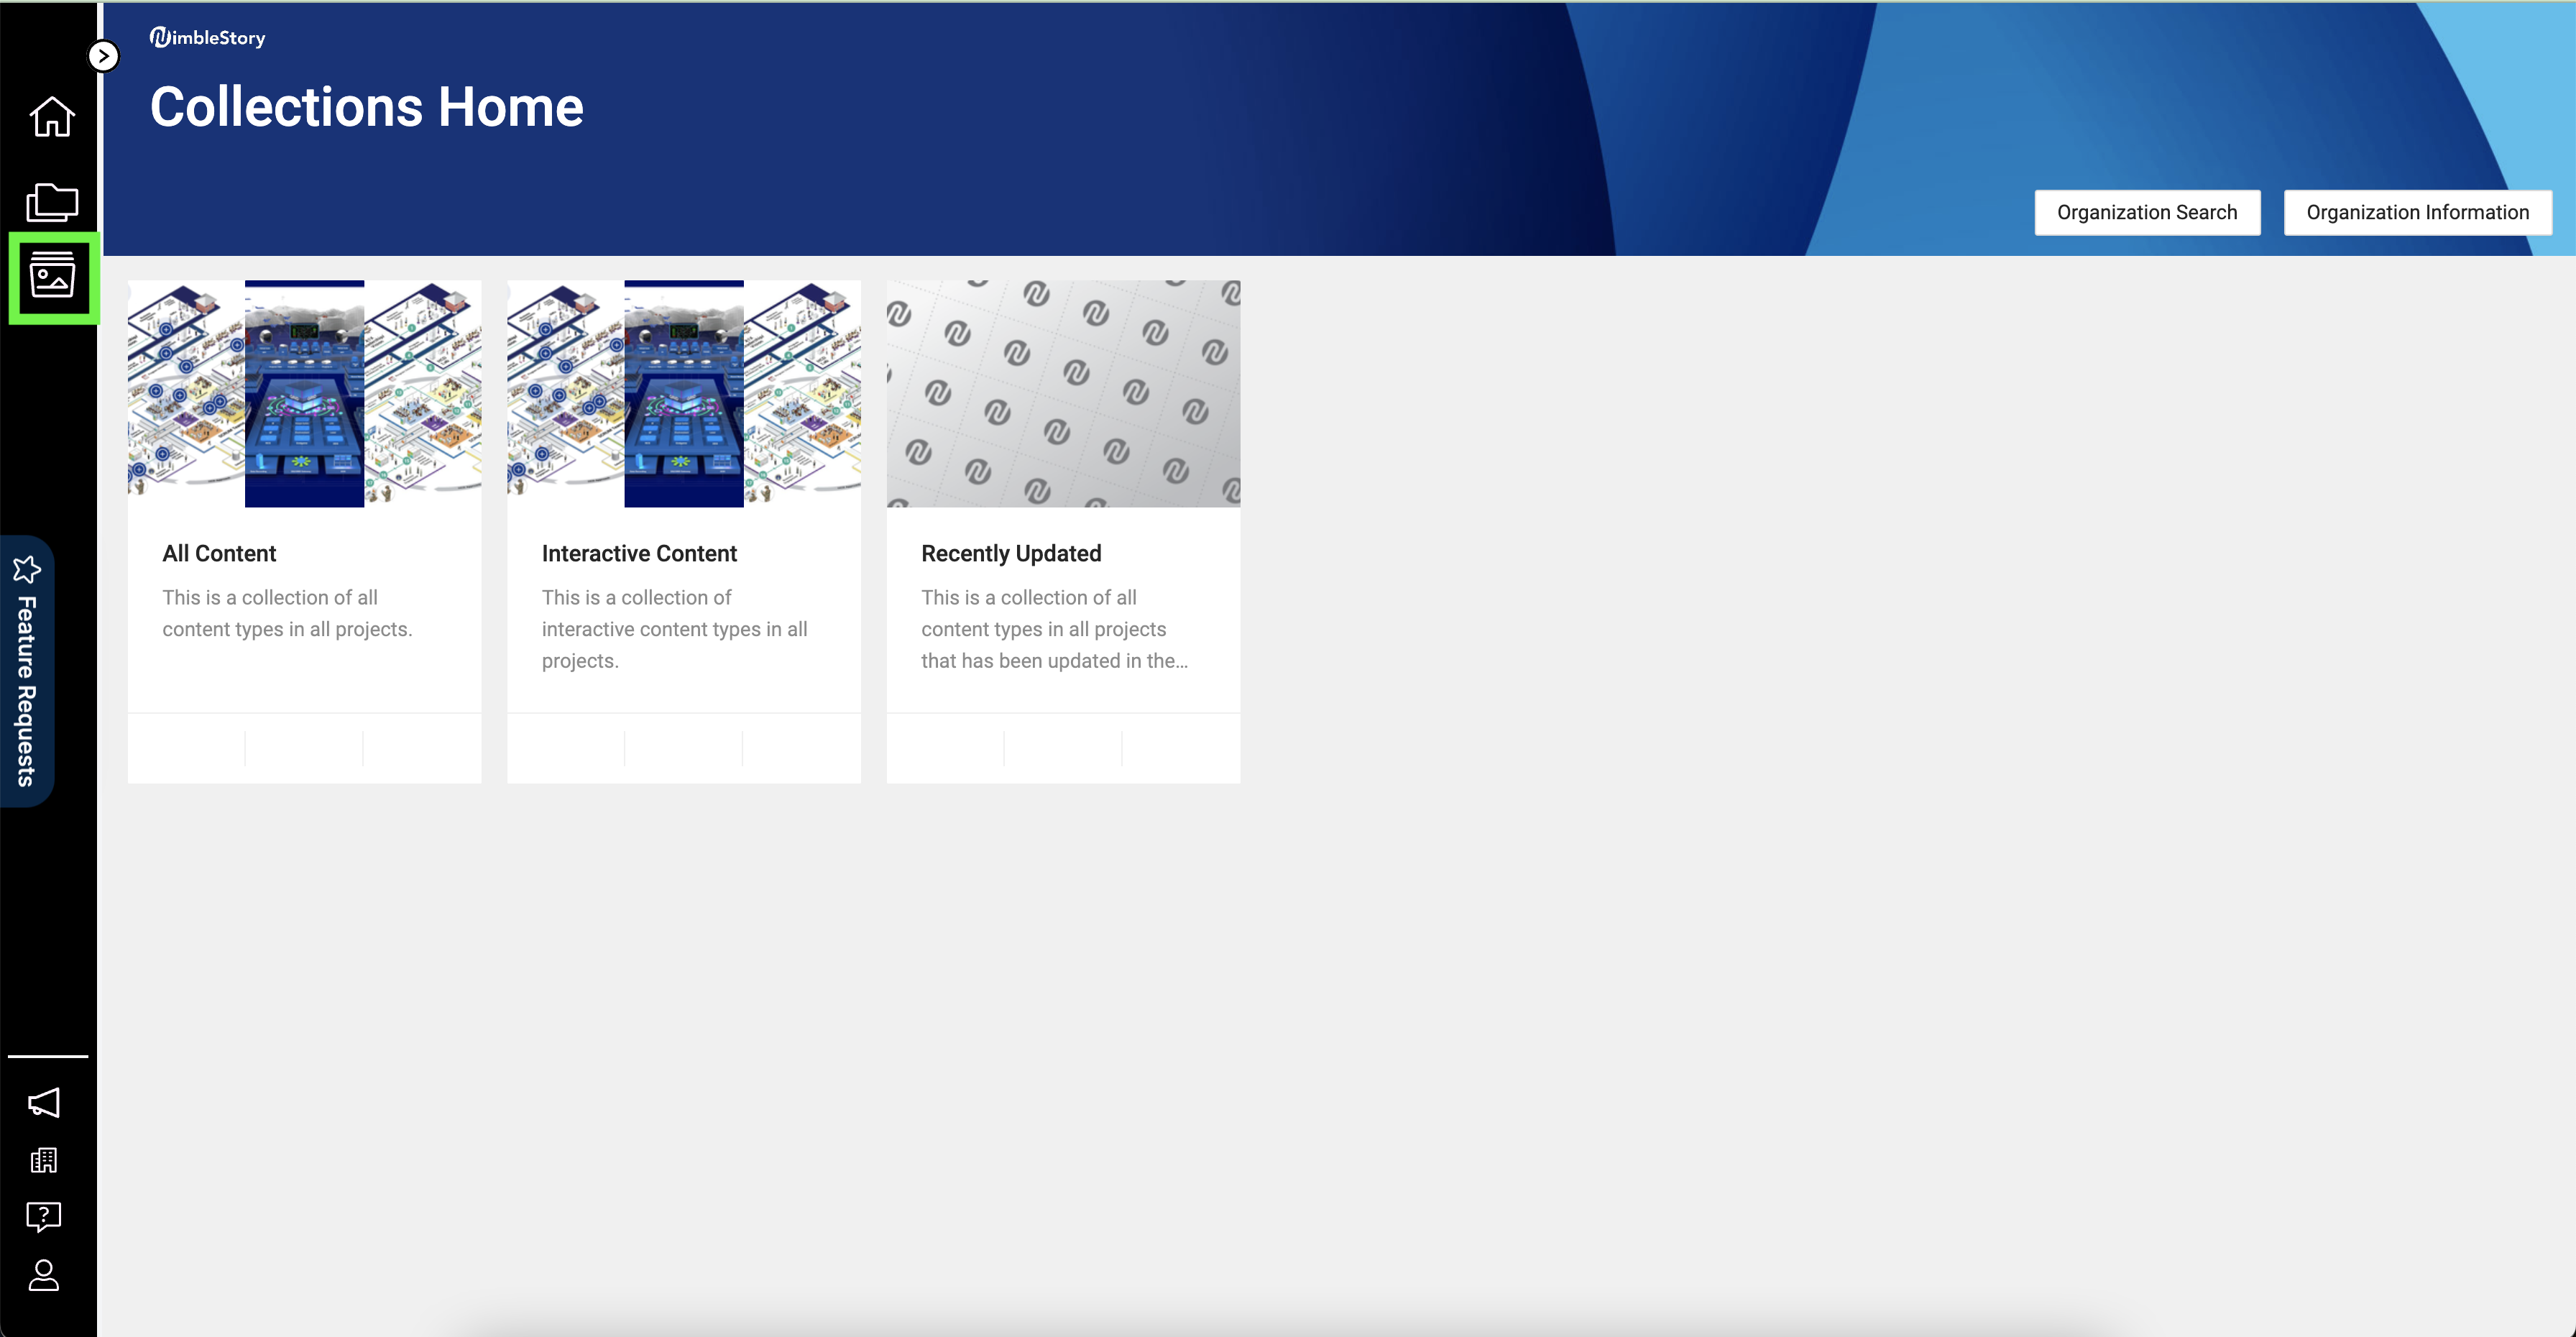Viewport: 2576px width, 1337px height.
Task: Click the Feature Requests star icon
Action: (27, 569)
